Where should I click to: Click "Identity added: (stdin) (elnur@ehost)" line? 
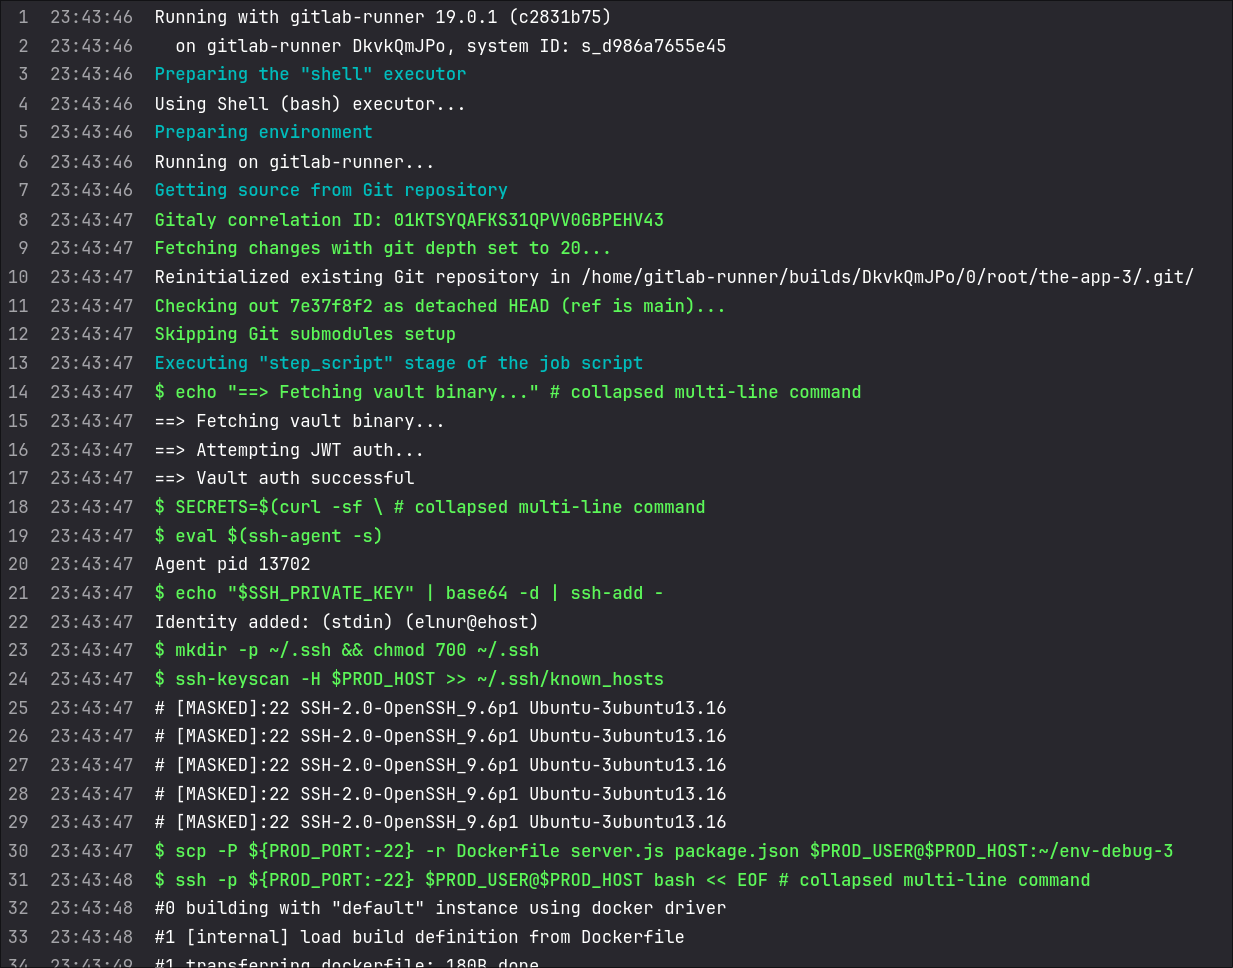pos(346,622)
